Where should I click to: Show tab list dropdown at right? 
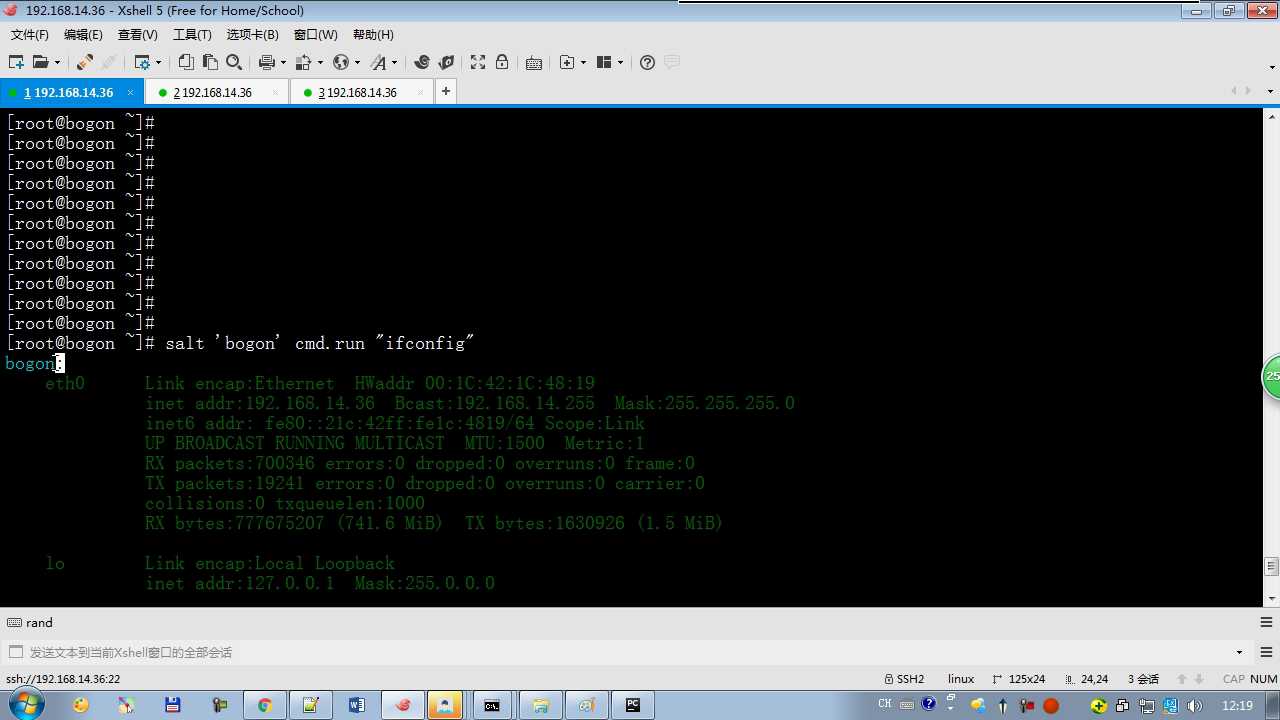(1271, 91)
